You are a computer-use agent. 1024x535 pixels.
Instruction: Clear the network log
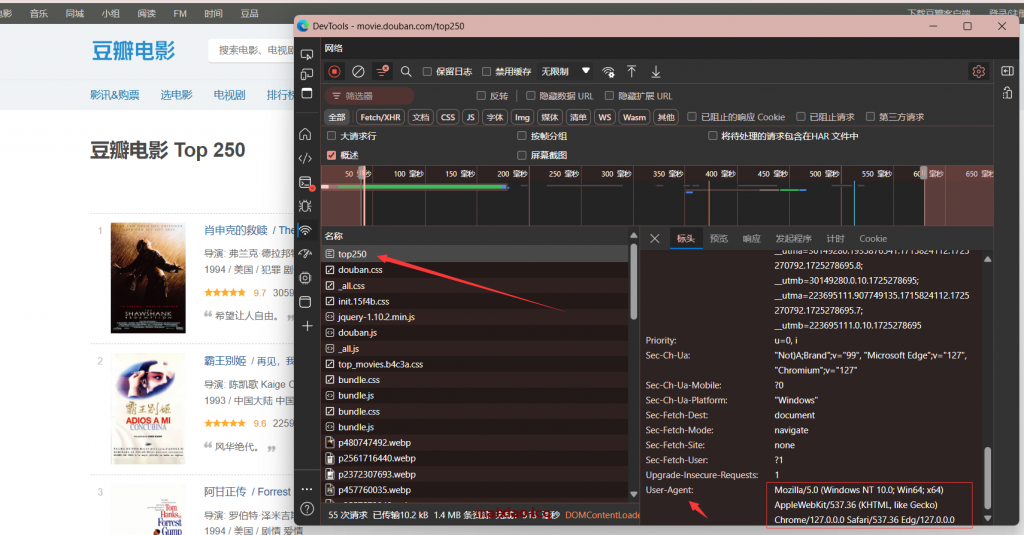358,72
